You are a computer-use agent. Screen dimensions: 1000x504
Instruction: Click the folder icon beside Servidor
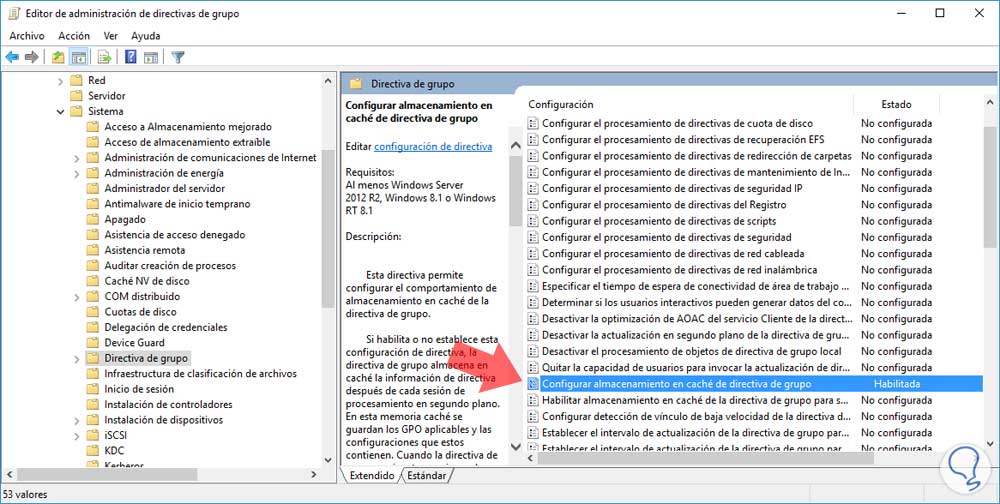[x=77, y=96]
